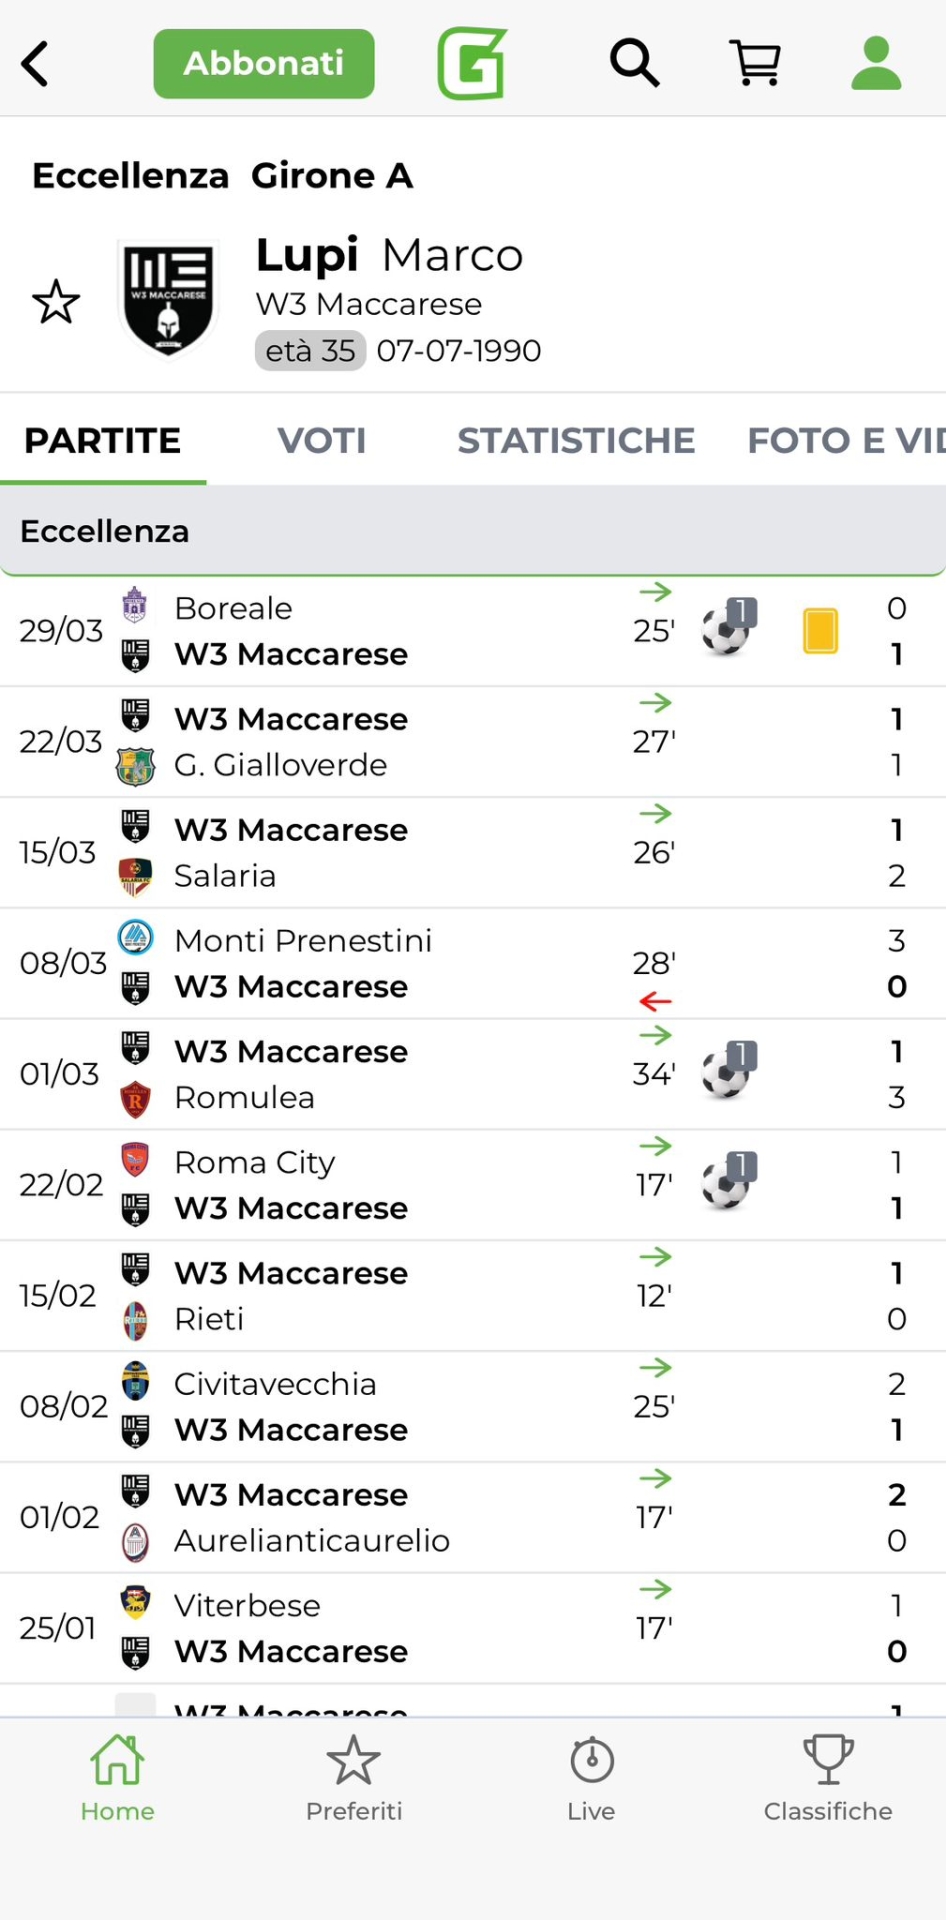Viewport: 946px width, 1920px height.
Task: Toggle favorite star for Lupi Marco
Action: click(56, 302)
